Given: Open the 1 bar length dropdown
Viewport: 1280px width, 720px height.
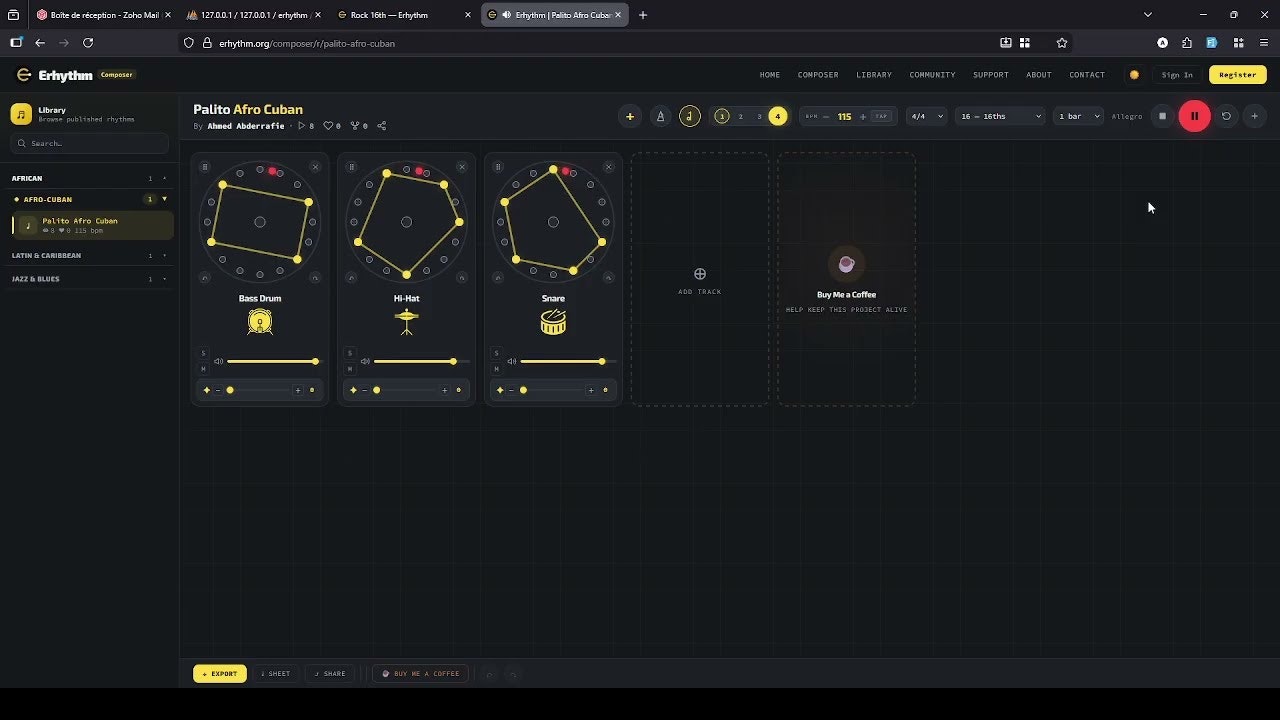Looking at the screenshot, I should pos(1079,116).
